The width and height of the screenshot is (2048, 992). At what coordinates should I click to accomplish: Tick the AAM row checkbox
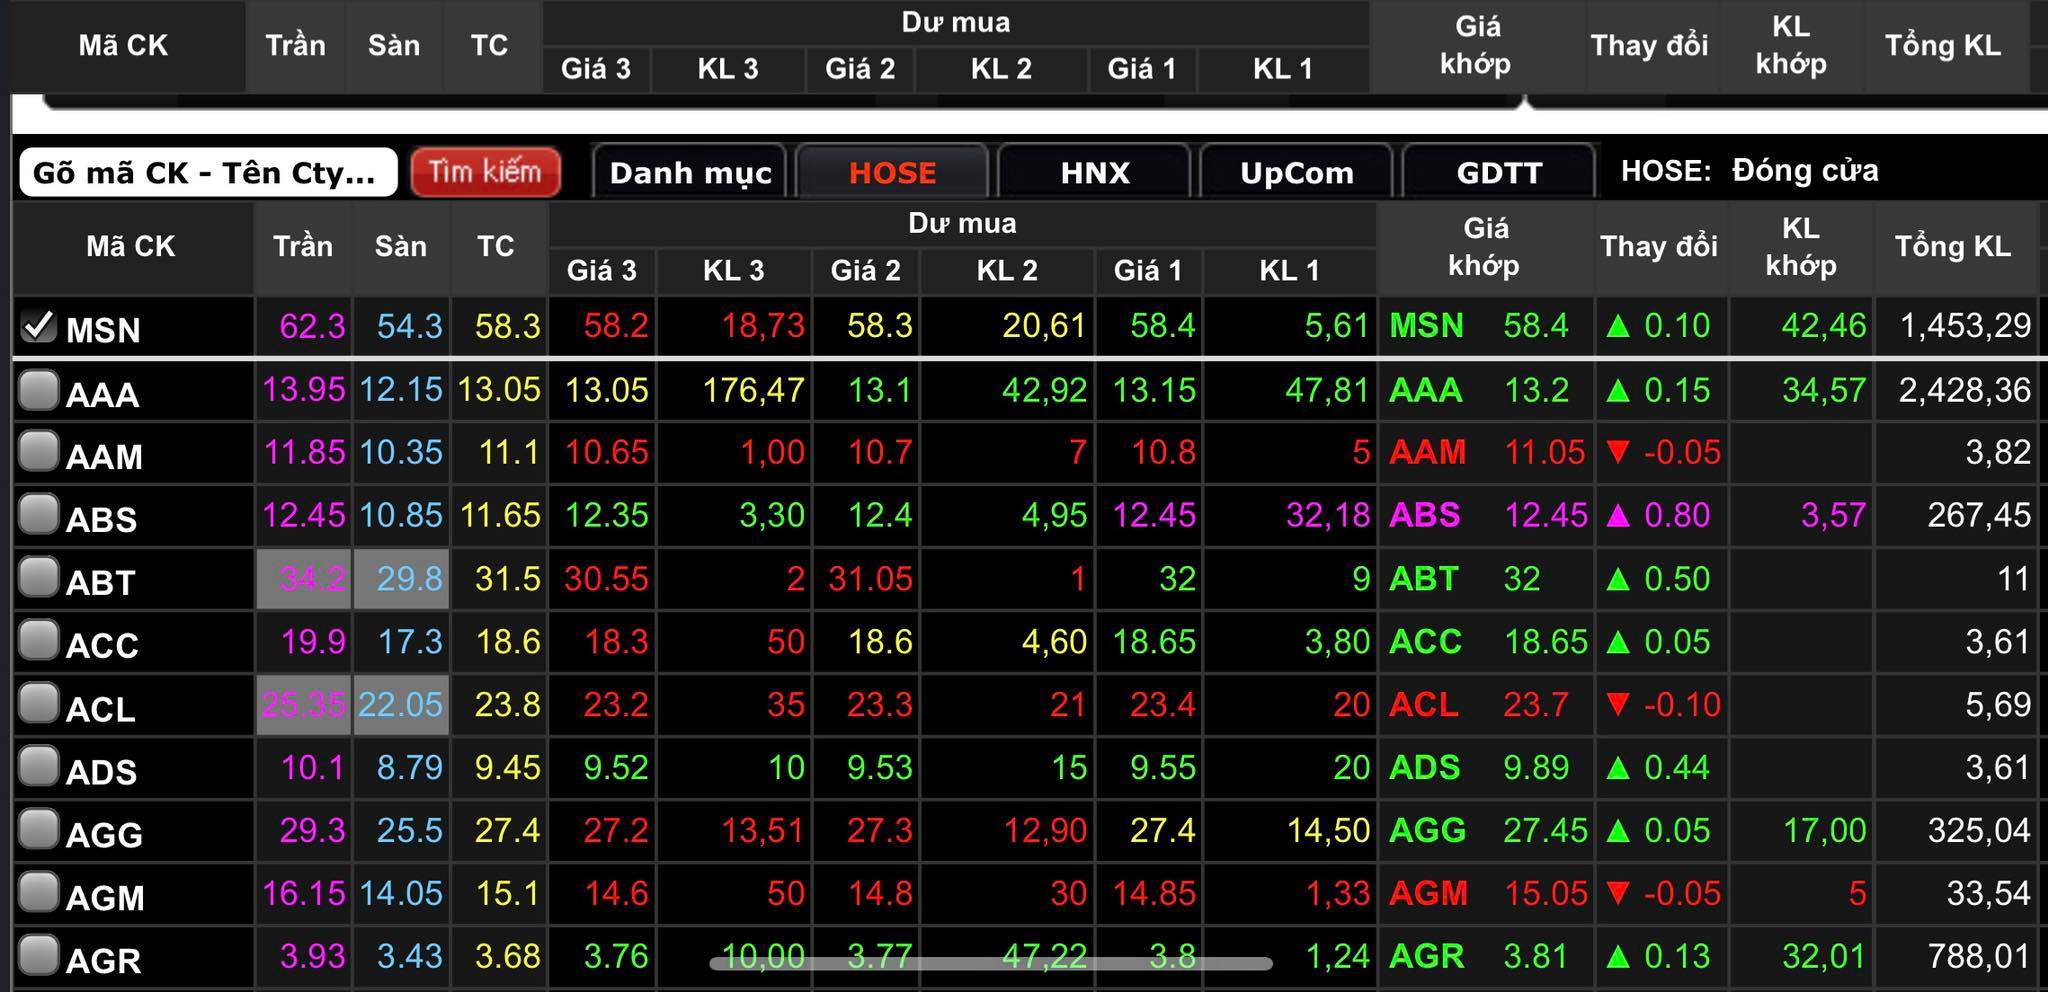click(38, 452)
